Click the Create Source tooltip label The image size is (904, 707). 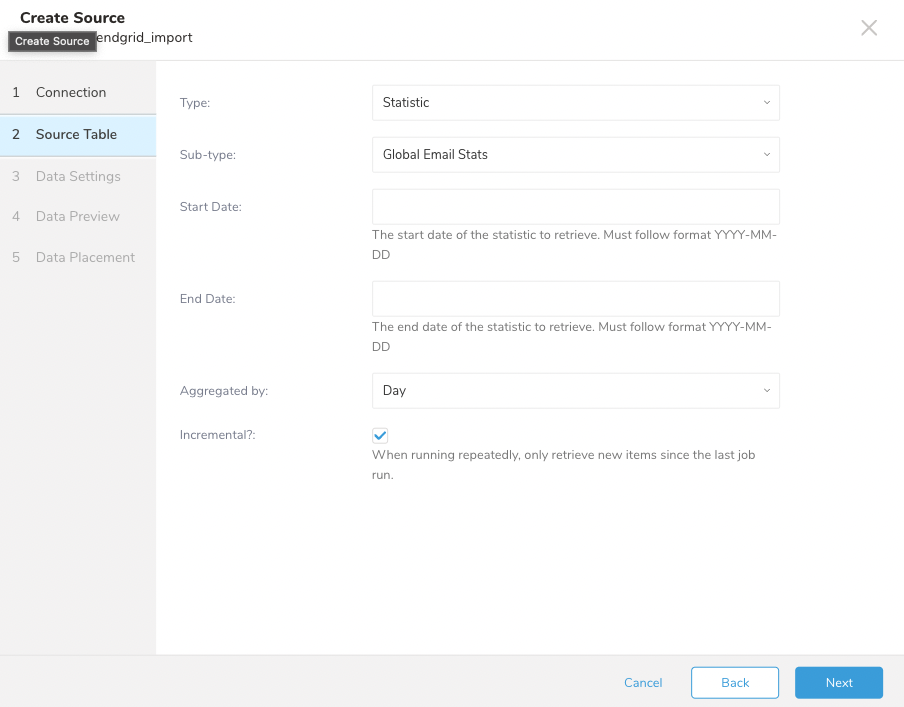tap(52, 41)
